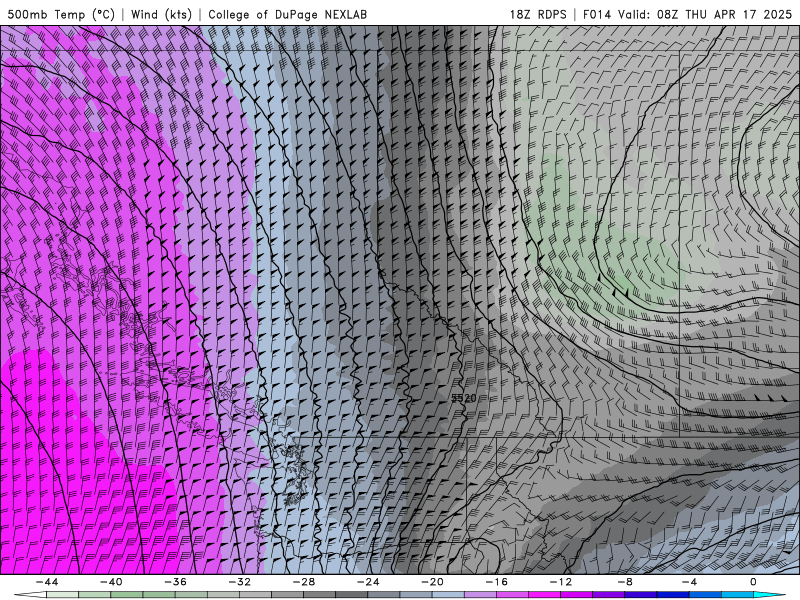Click the -32 legend label

point(239,582)
